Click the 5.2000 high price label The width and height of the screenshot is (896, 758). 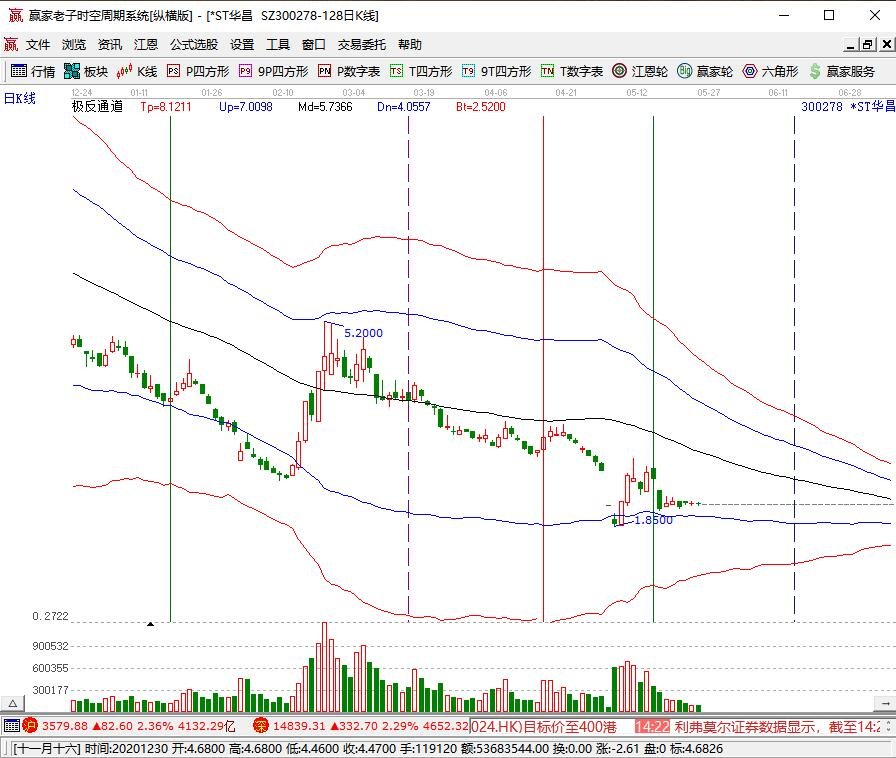point(363,333)
